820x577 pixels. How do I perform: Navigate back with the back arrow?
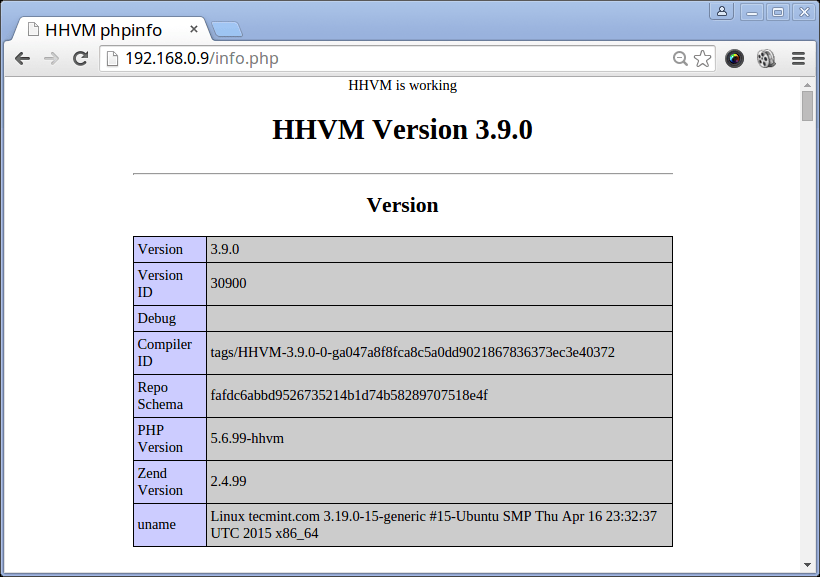[22, 59]
